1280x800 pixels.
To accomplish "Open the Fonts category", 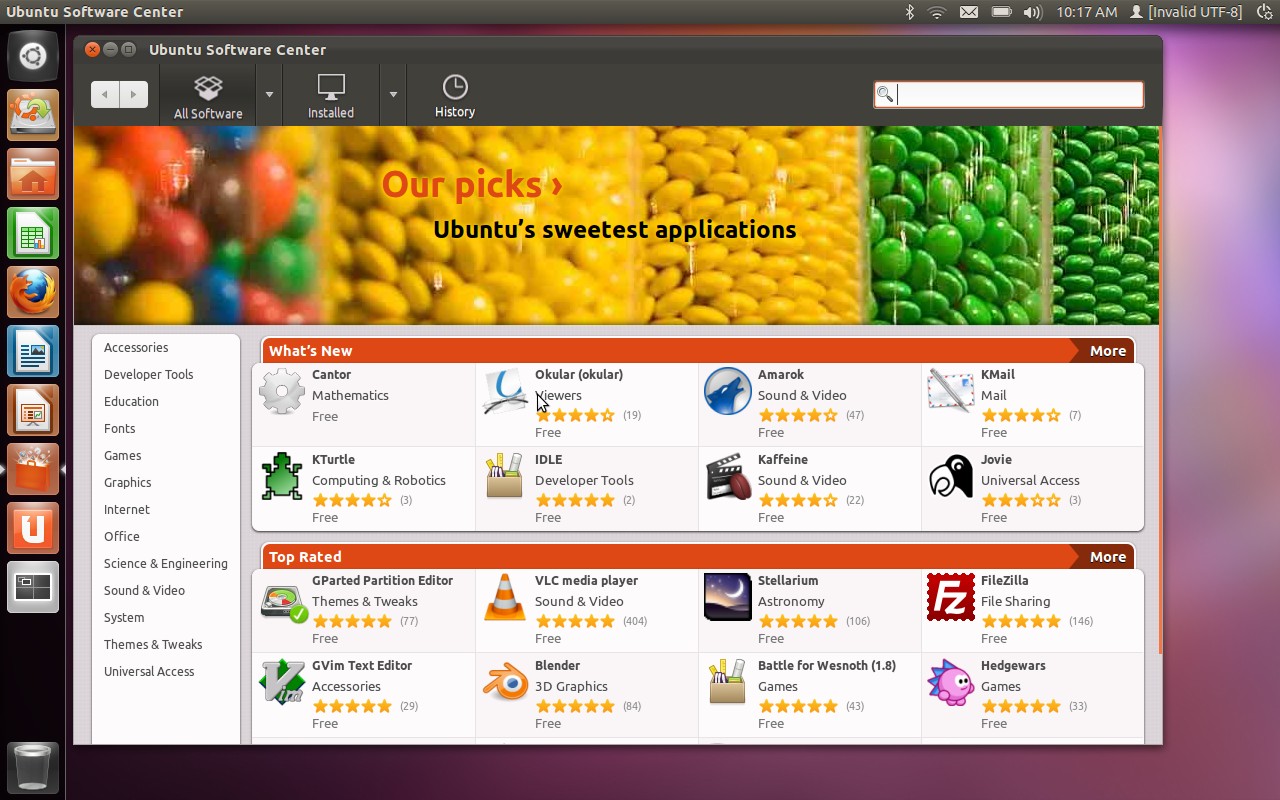I will coord(119,428).
